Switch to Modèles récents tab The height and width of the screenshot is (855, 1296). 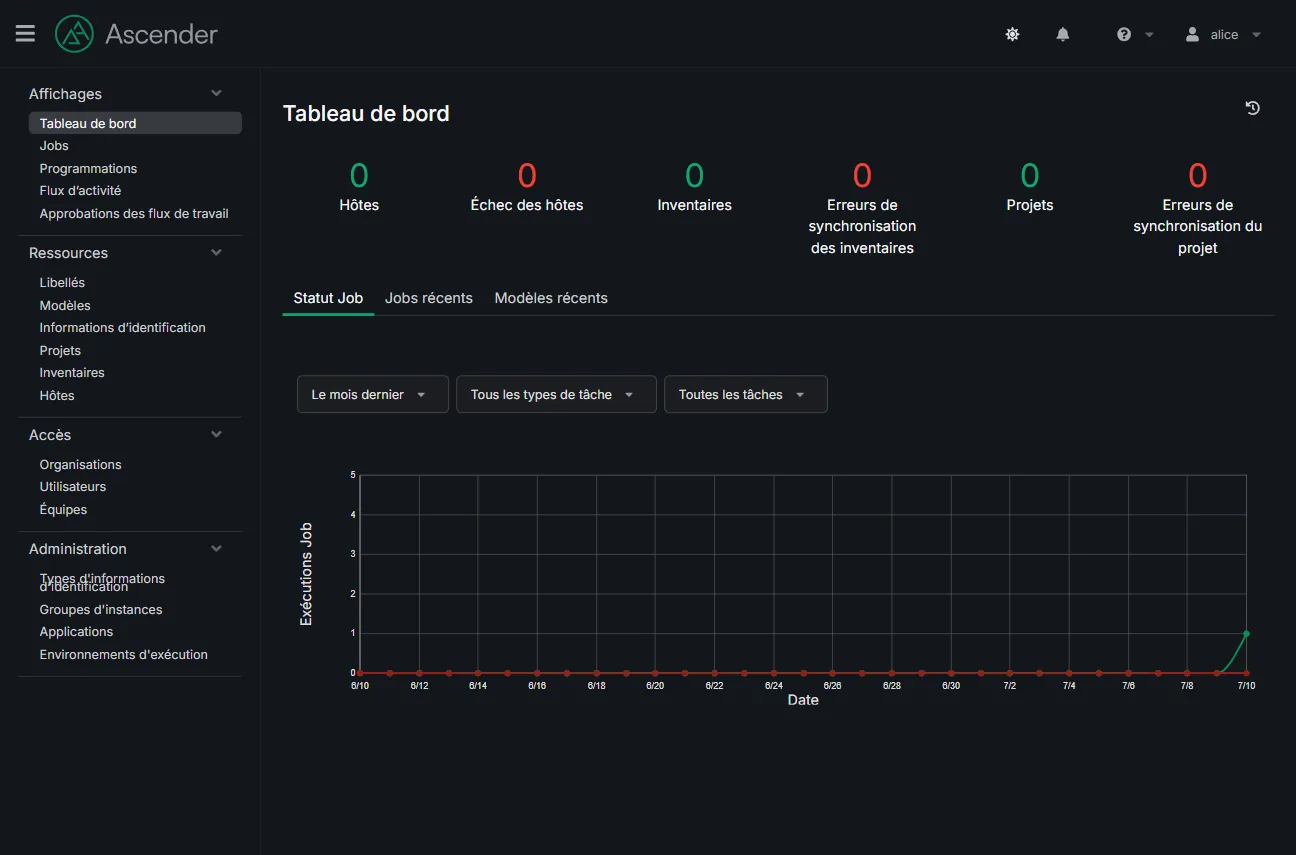[551, 298]
